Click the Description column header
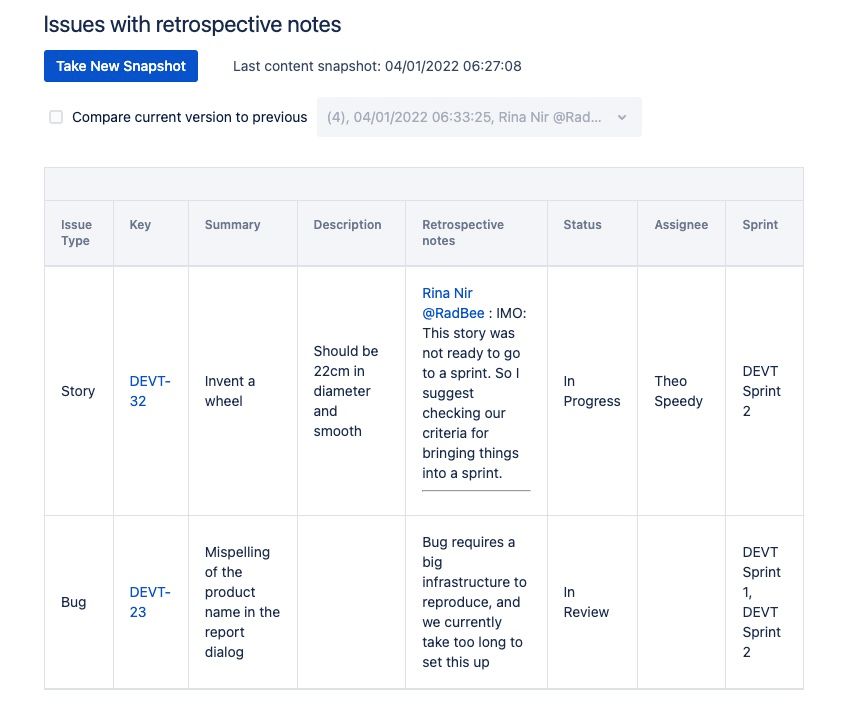This screenshot has height=711, width=867. [x=347, y=225]
